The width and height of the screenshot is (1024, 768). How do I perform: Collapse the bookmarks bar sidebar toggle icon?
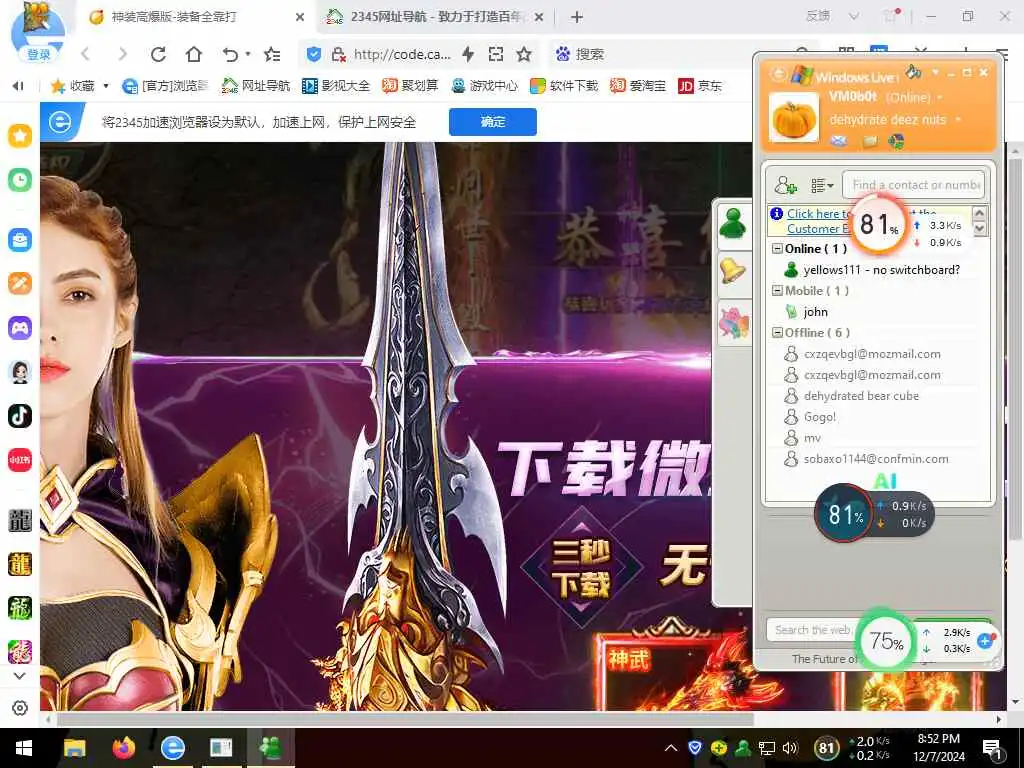[18, 86]
